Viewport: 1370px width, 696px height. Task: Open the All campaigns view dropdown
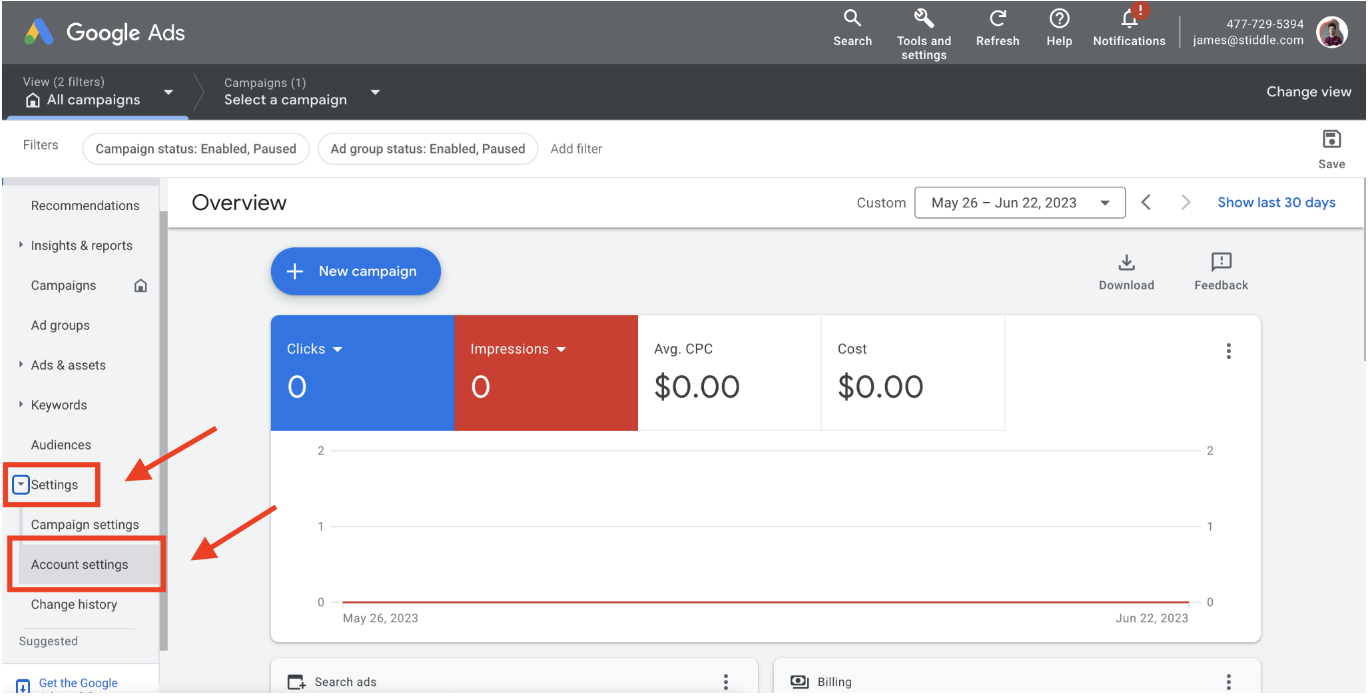(x=168, y=92)
